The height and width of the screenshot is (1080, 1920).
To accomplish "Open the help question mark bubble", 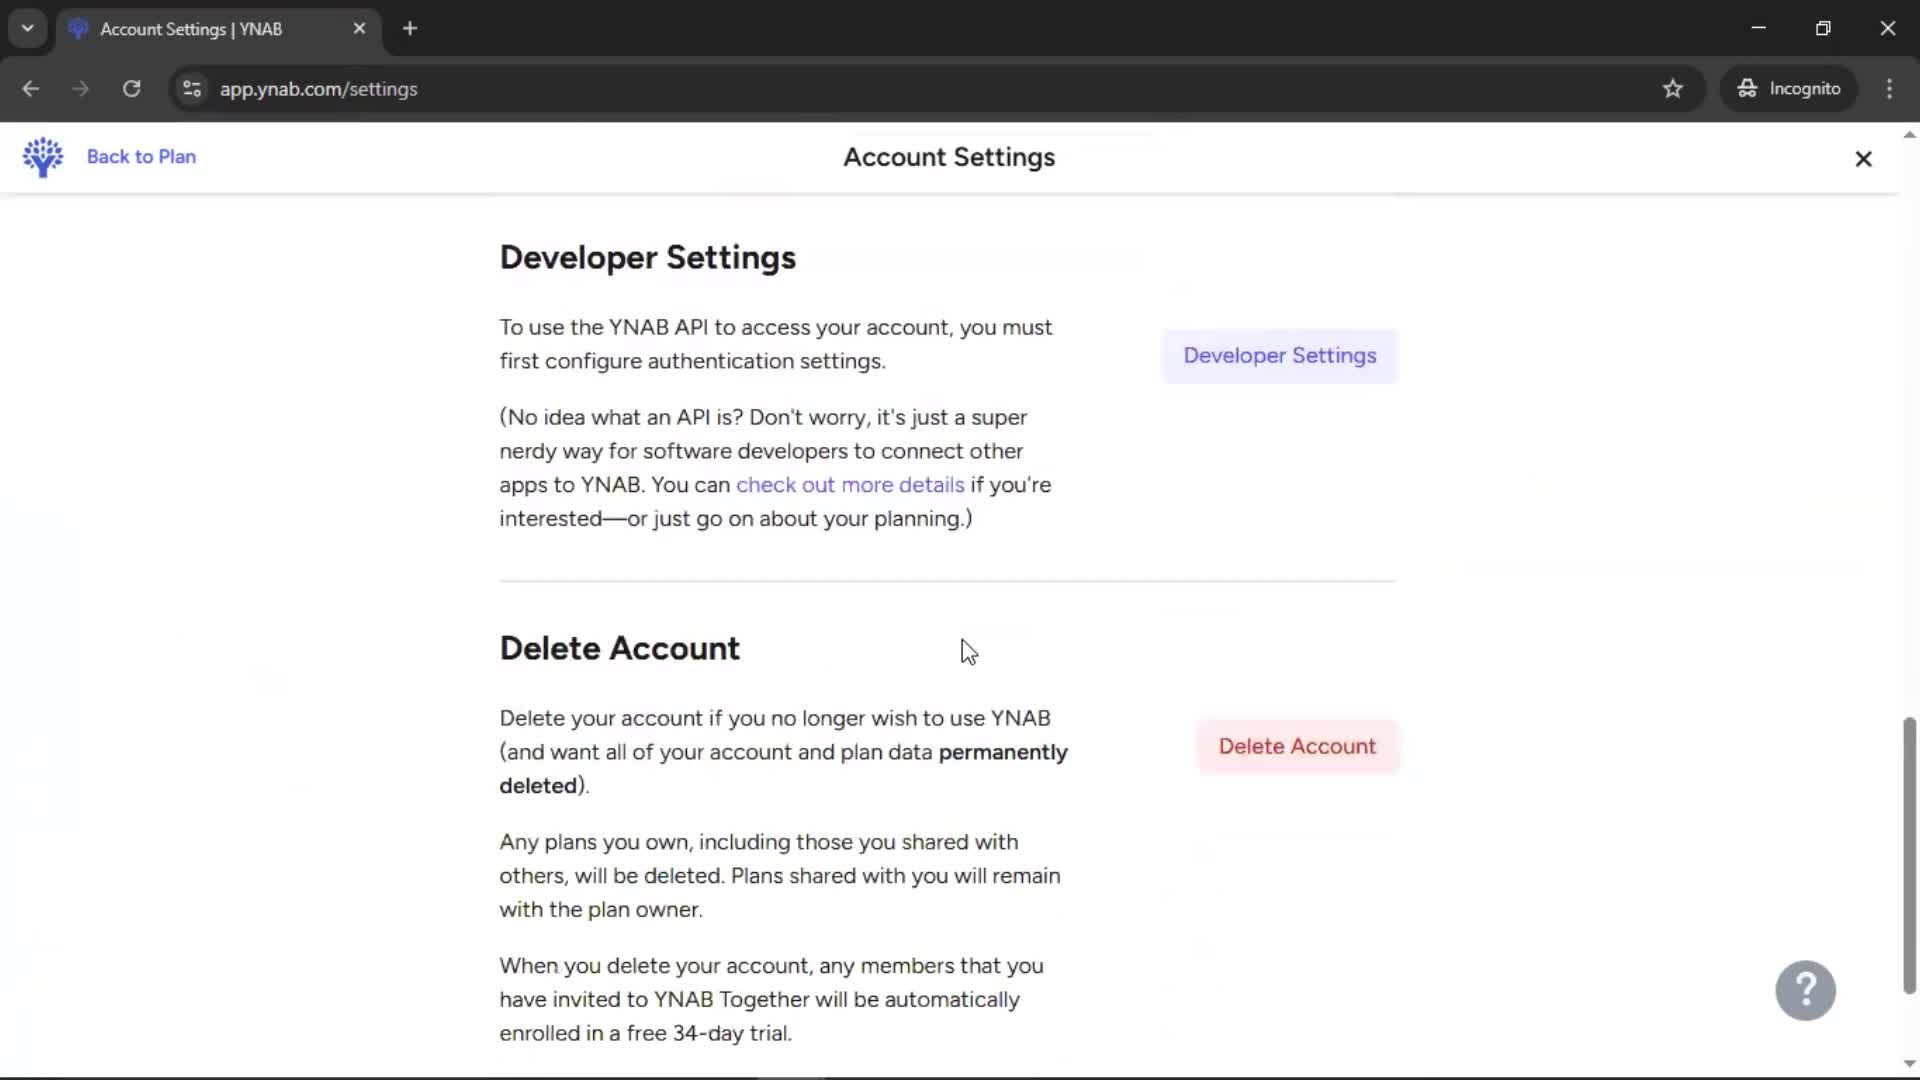I will pyautogui.click(x=1805, y=991).
